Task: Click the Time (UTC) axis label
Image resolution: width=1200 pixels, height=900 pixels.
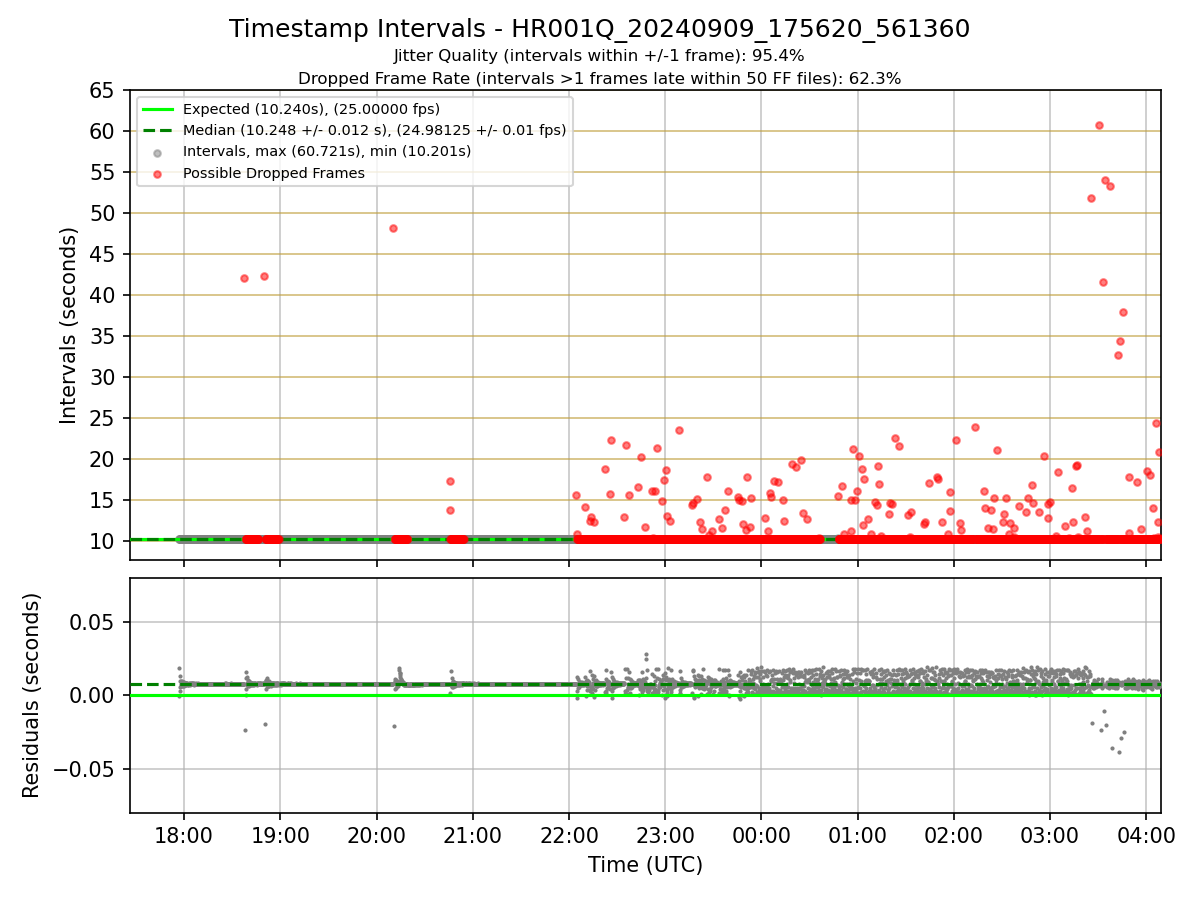Action: tap(645, 864)
